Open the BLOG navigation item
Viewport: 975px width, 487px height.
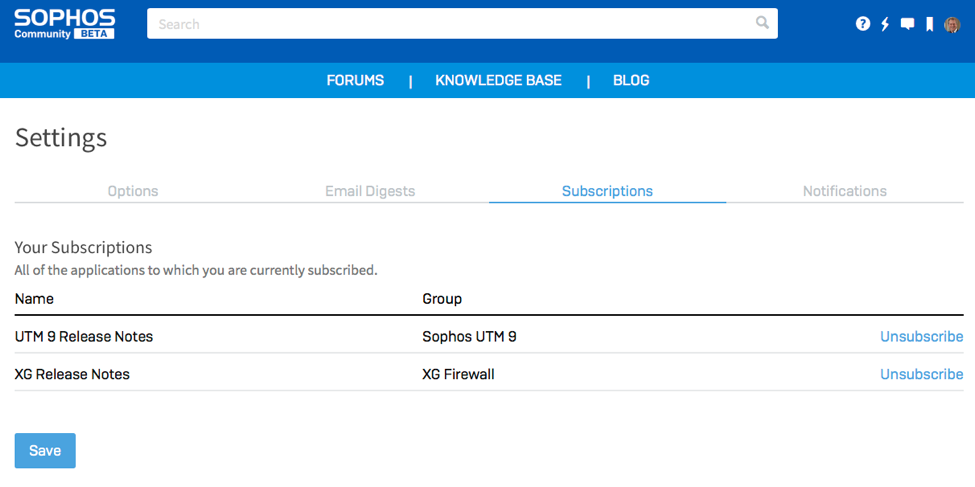point(631,80)
